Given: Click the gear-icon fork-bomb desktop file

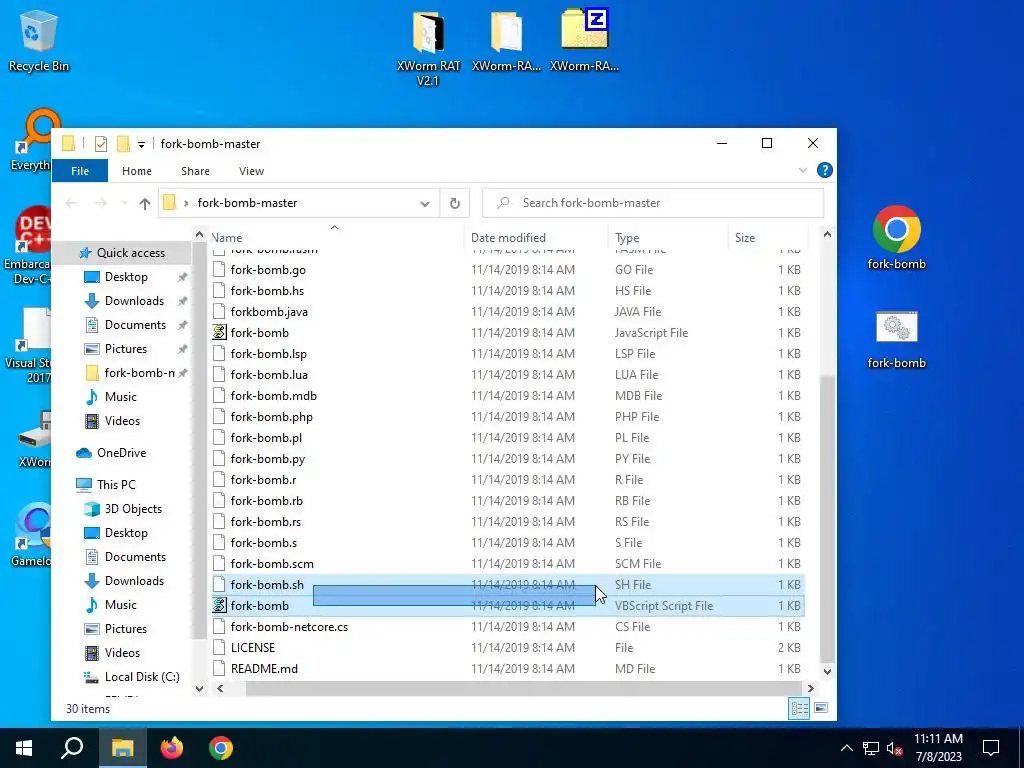Looking at the screenshot, I should (896, 339).
